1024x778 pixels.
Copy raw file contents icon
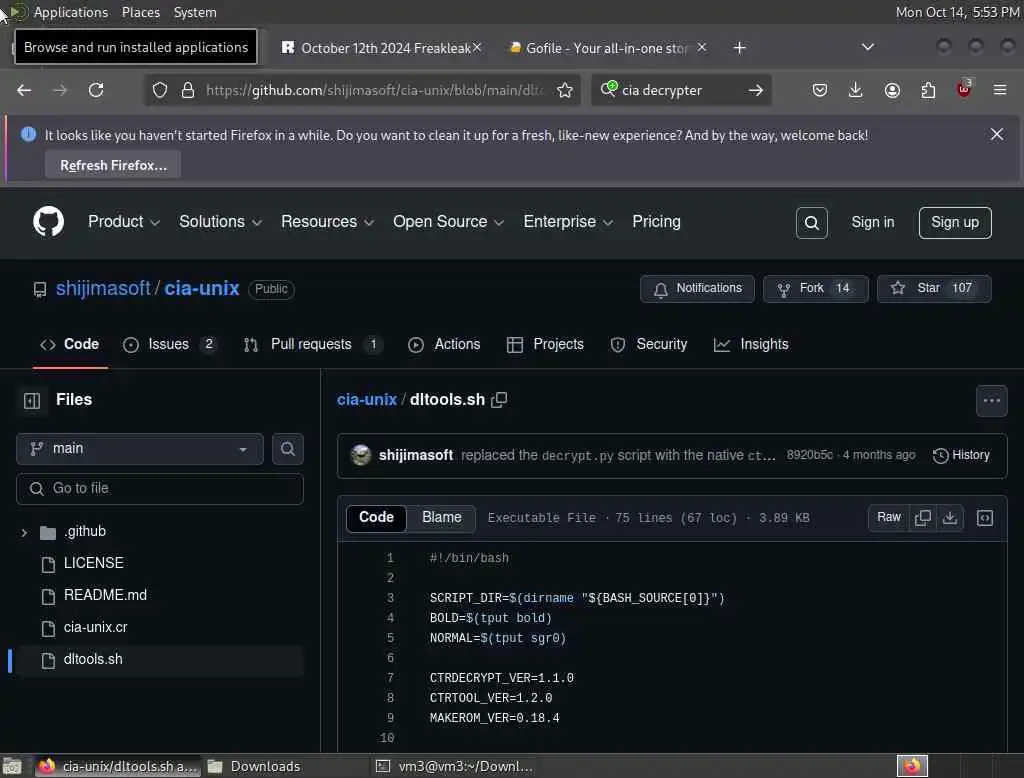923,518
